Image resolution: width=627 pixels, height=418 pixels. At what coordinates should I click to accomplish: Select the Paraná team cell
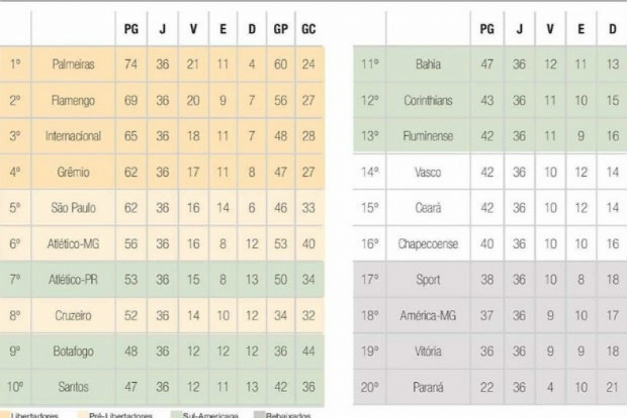pyautogui.click(x=428, y=387)
